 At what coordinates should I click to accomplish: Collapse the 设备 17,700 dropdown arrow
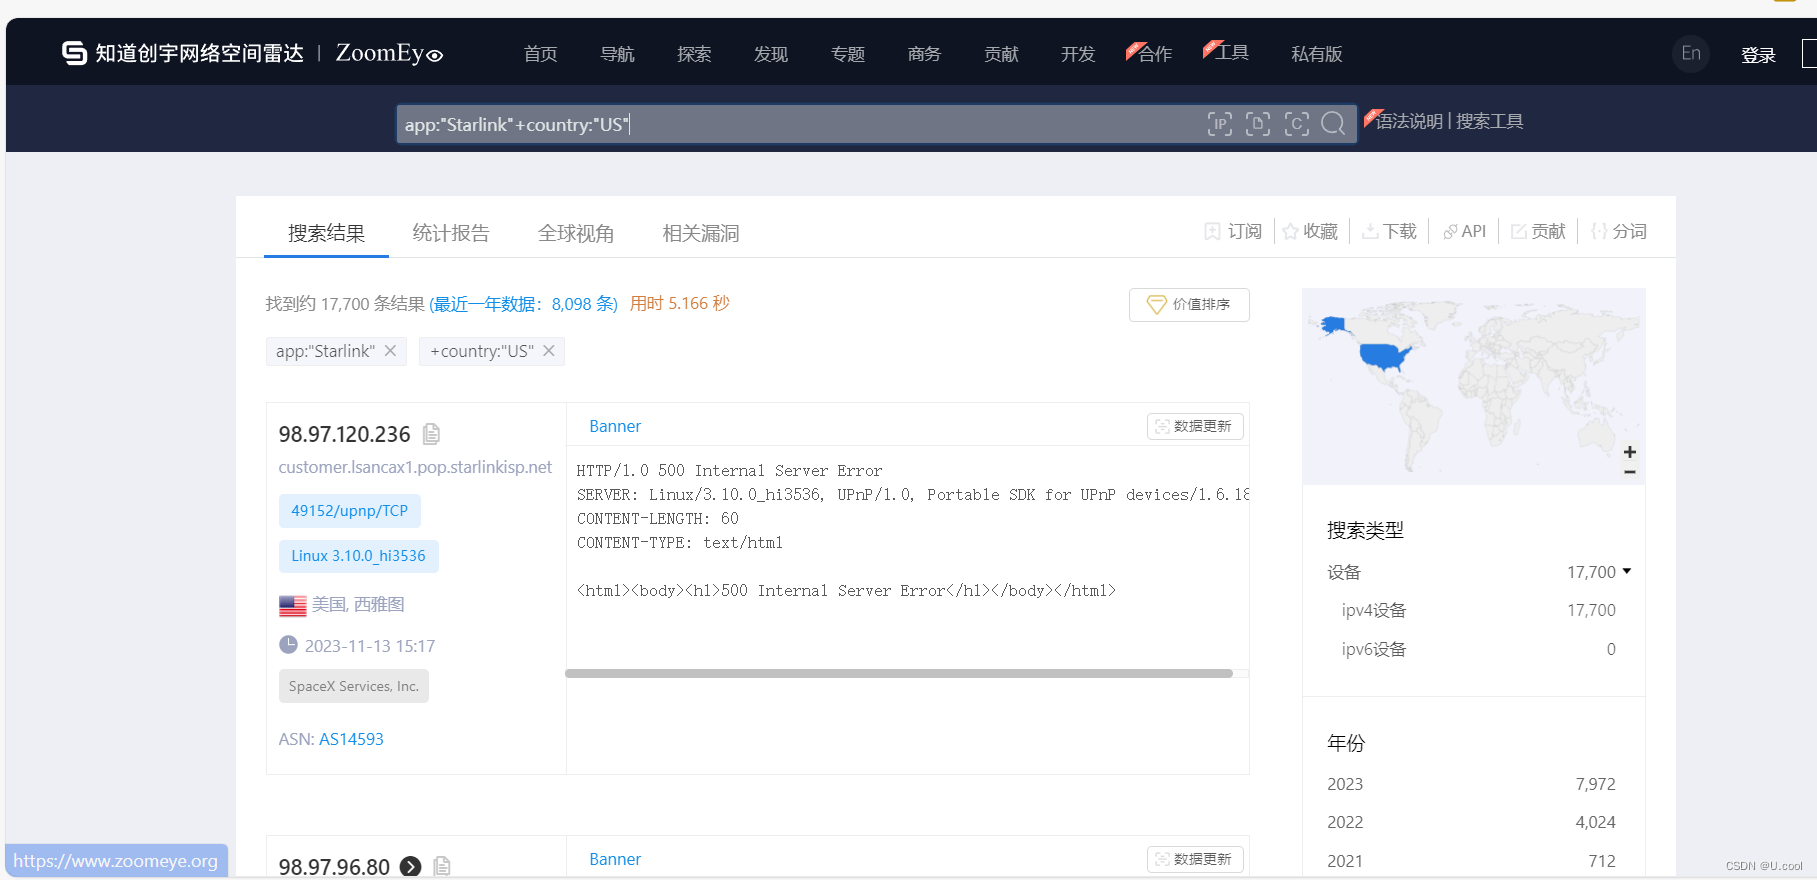point(1627,571)
